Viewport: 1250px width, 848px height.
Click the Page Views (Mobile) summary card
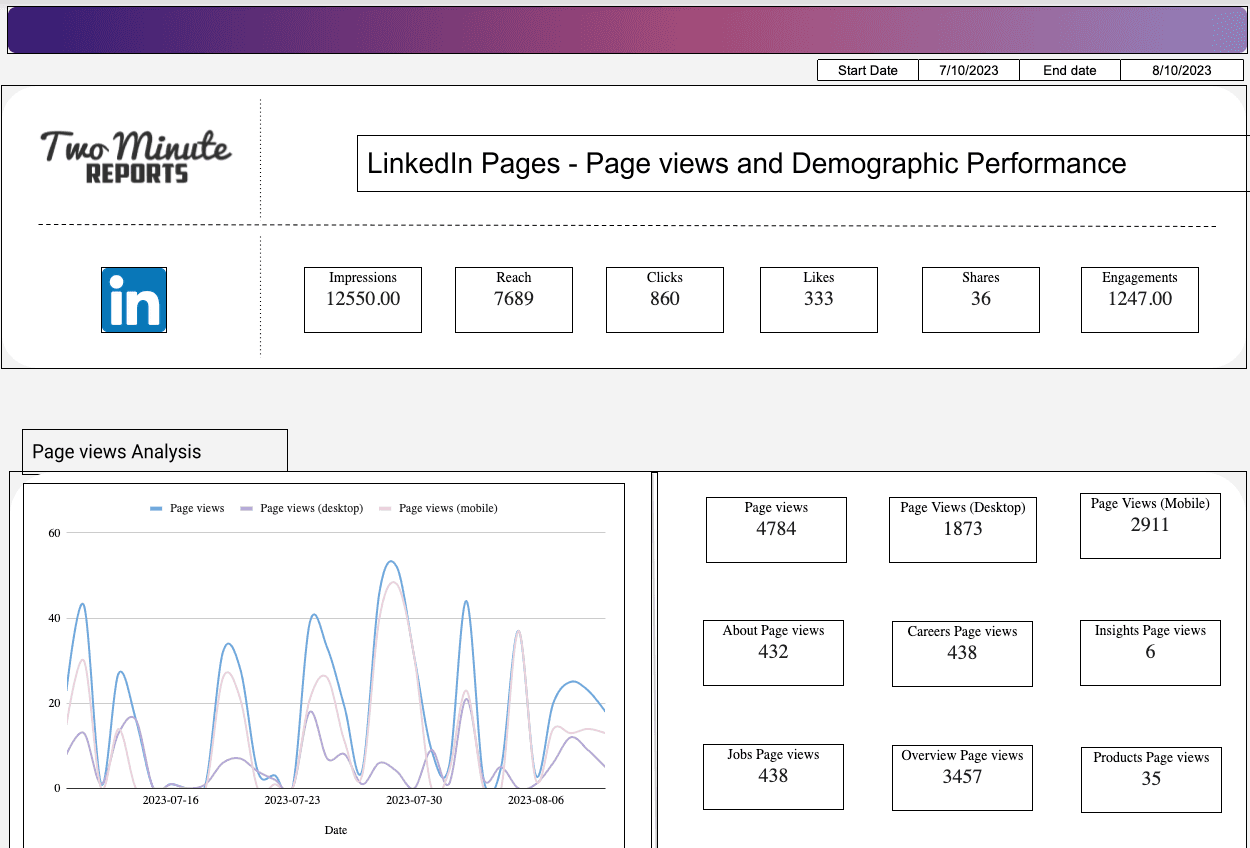(x=1149, y=525)
